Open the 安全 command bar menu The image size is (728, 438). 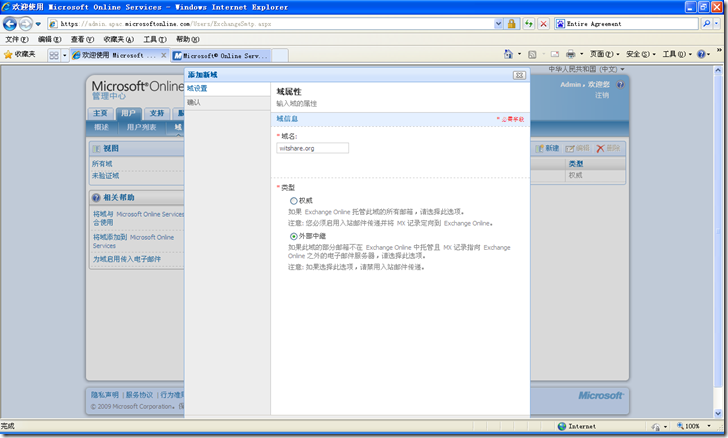pos(641,54)
